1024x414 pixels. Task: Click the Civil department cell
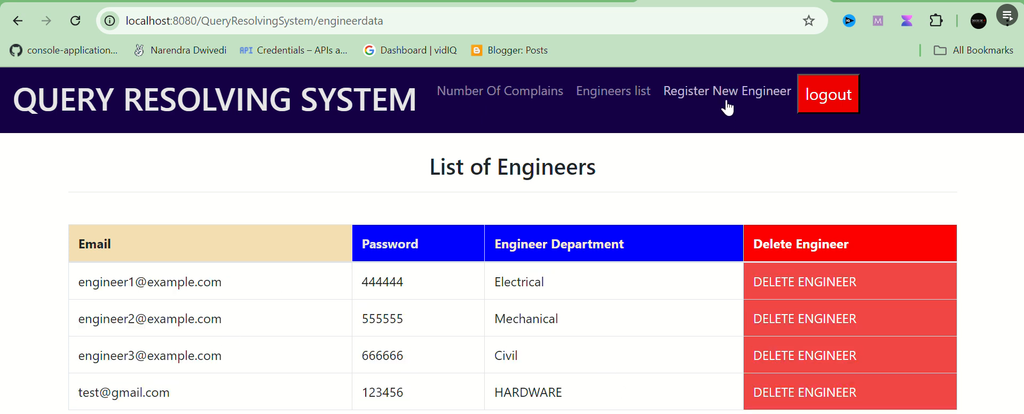614,356
